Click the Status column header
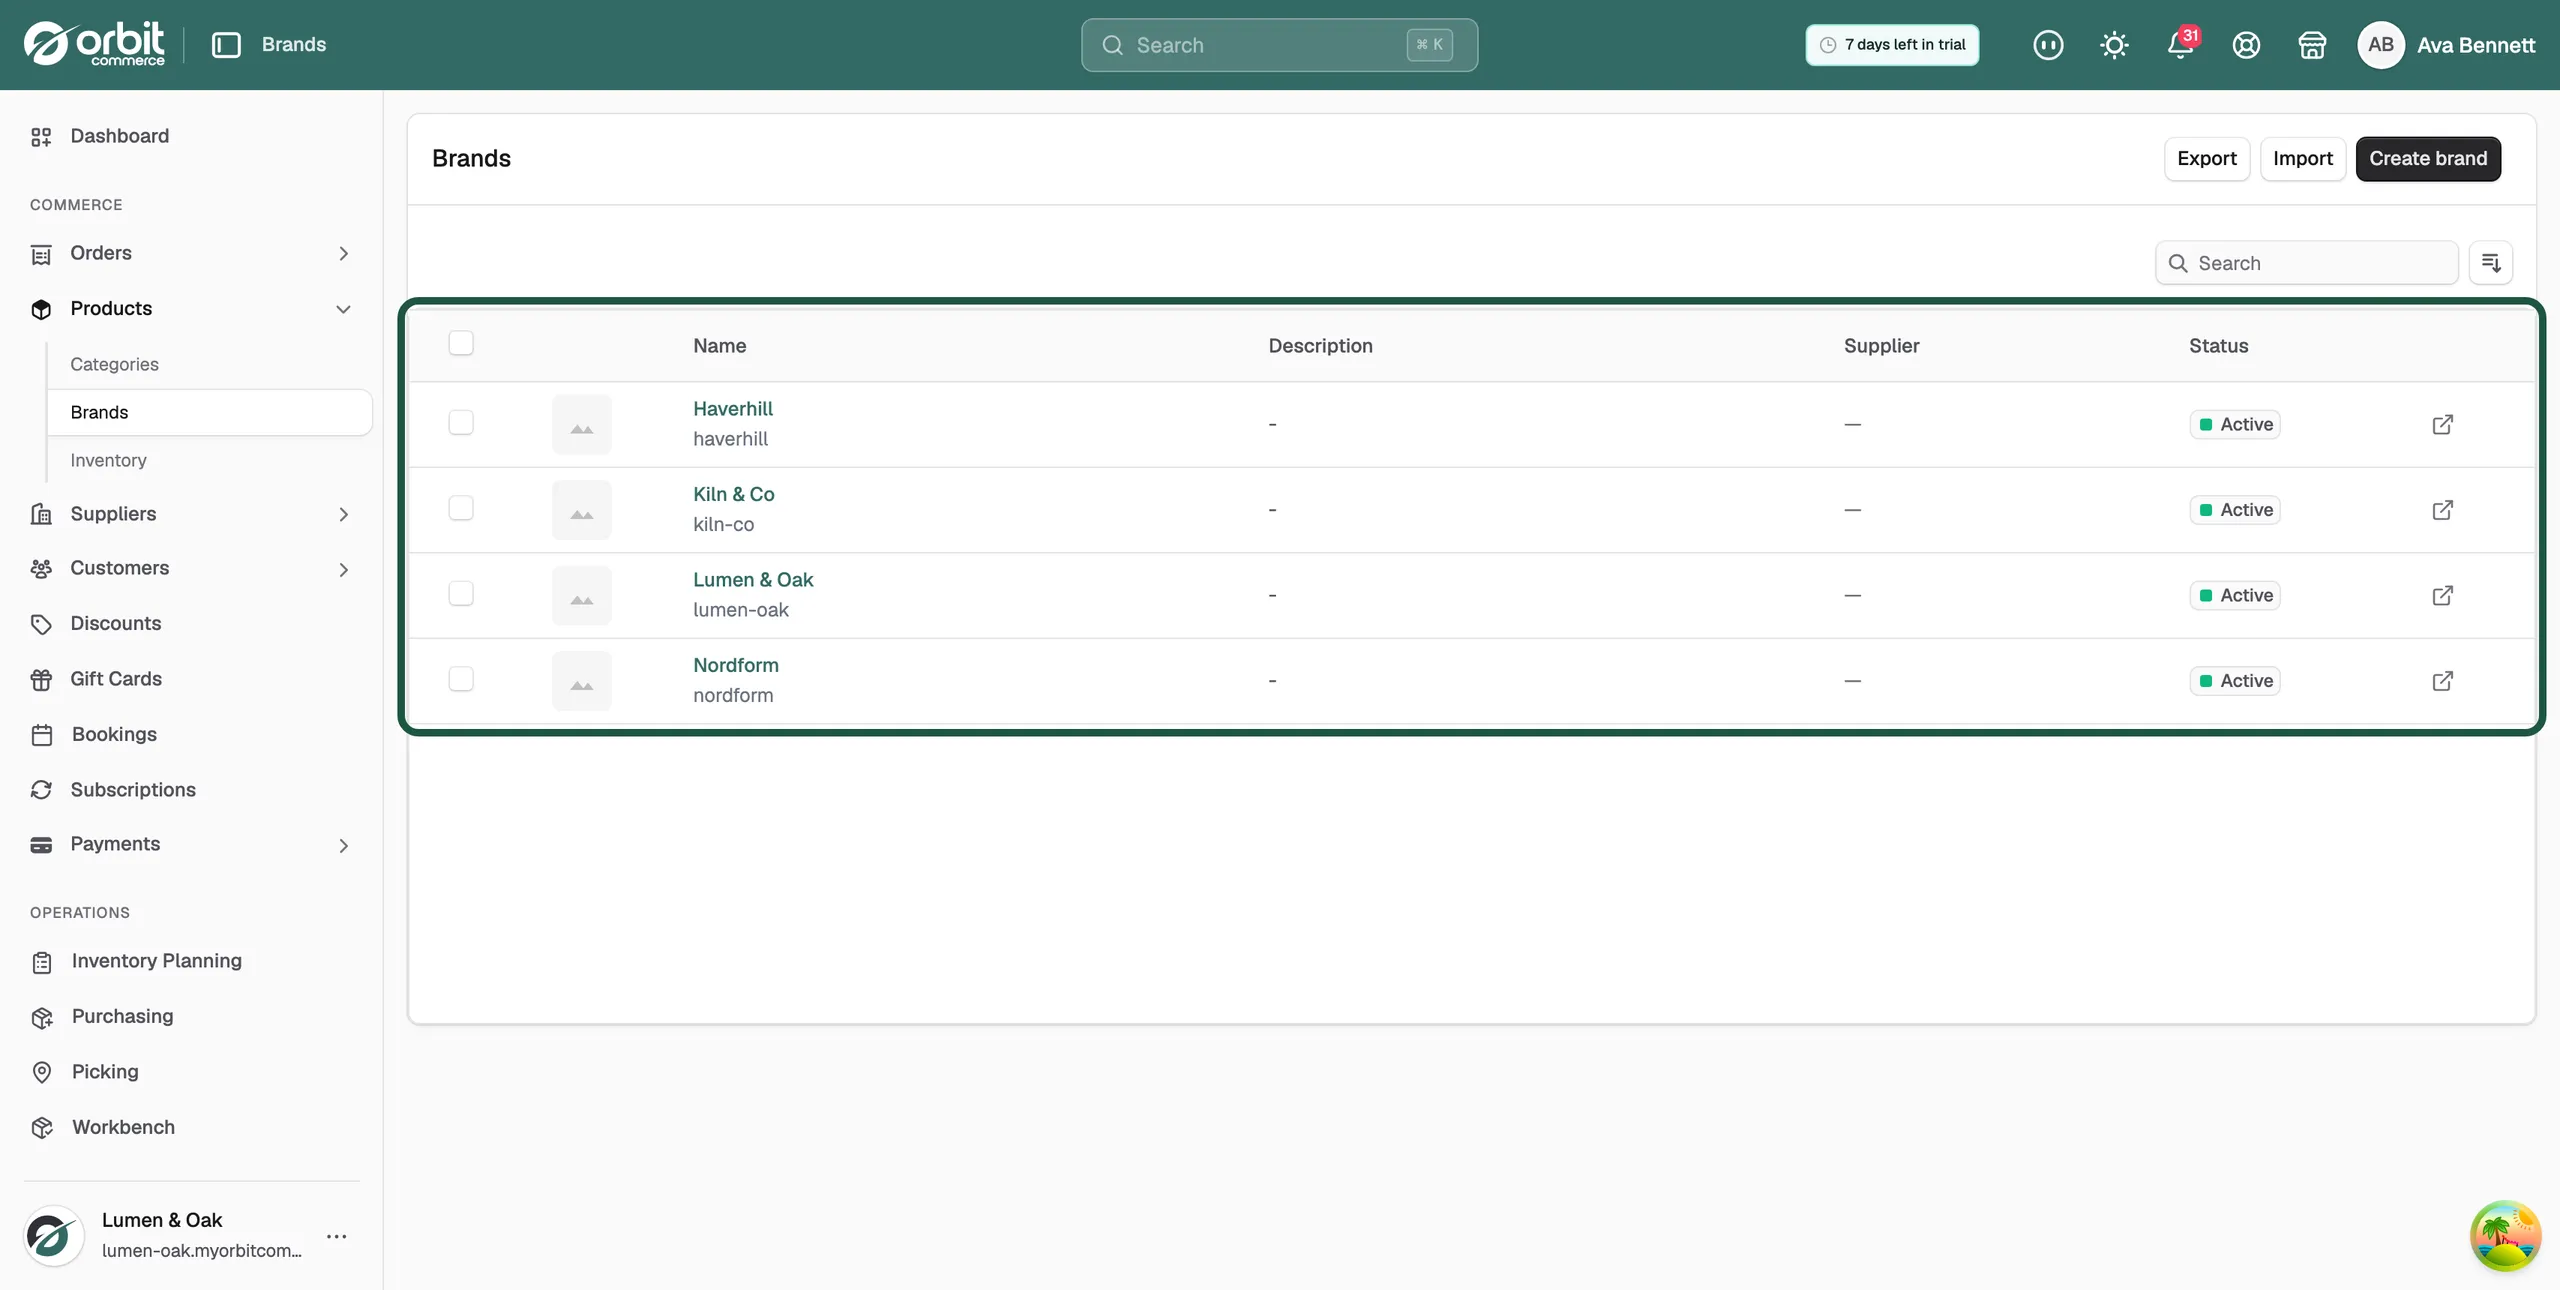This screenshot has width=2560, height=1290. point(2218,346)
